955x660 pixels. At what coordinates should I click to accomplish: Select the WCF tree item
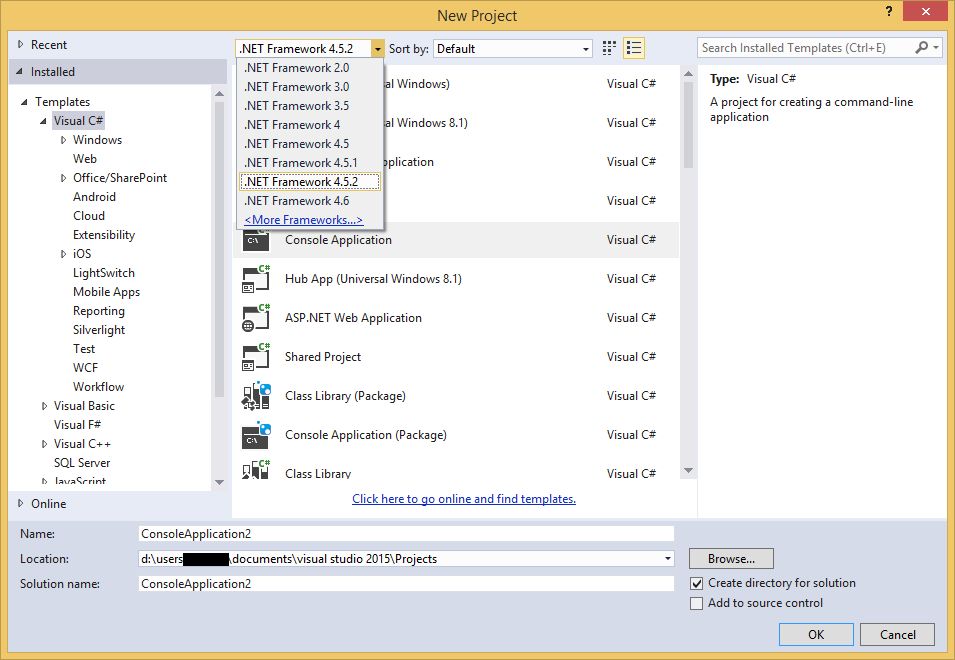(x=85, y=368)
